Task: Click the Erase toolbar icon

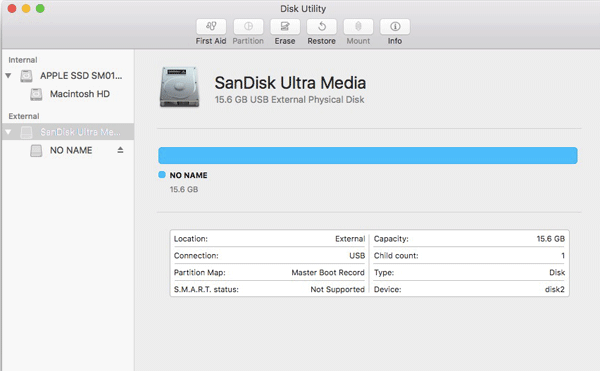Action: click(x=285, y=27)
